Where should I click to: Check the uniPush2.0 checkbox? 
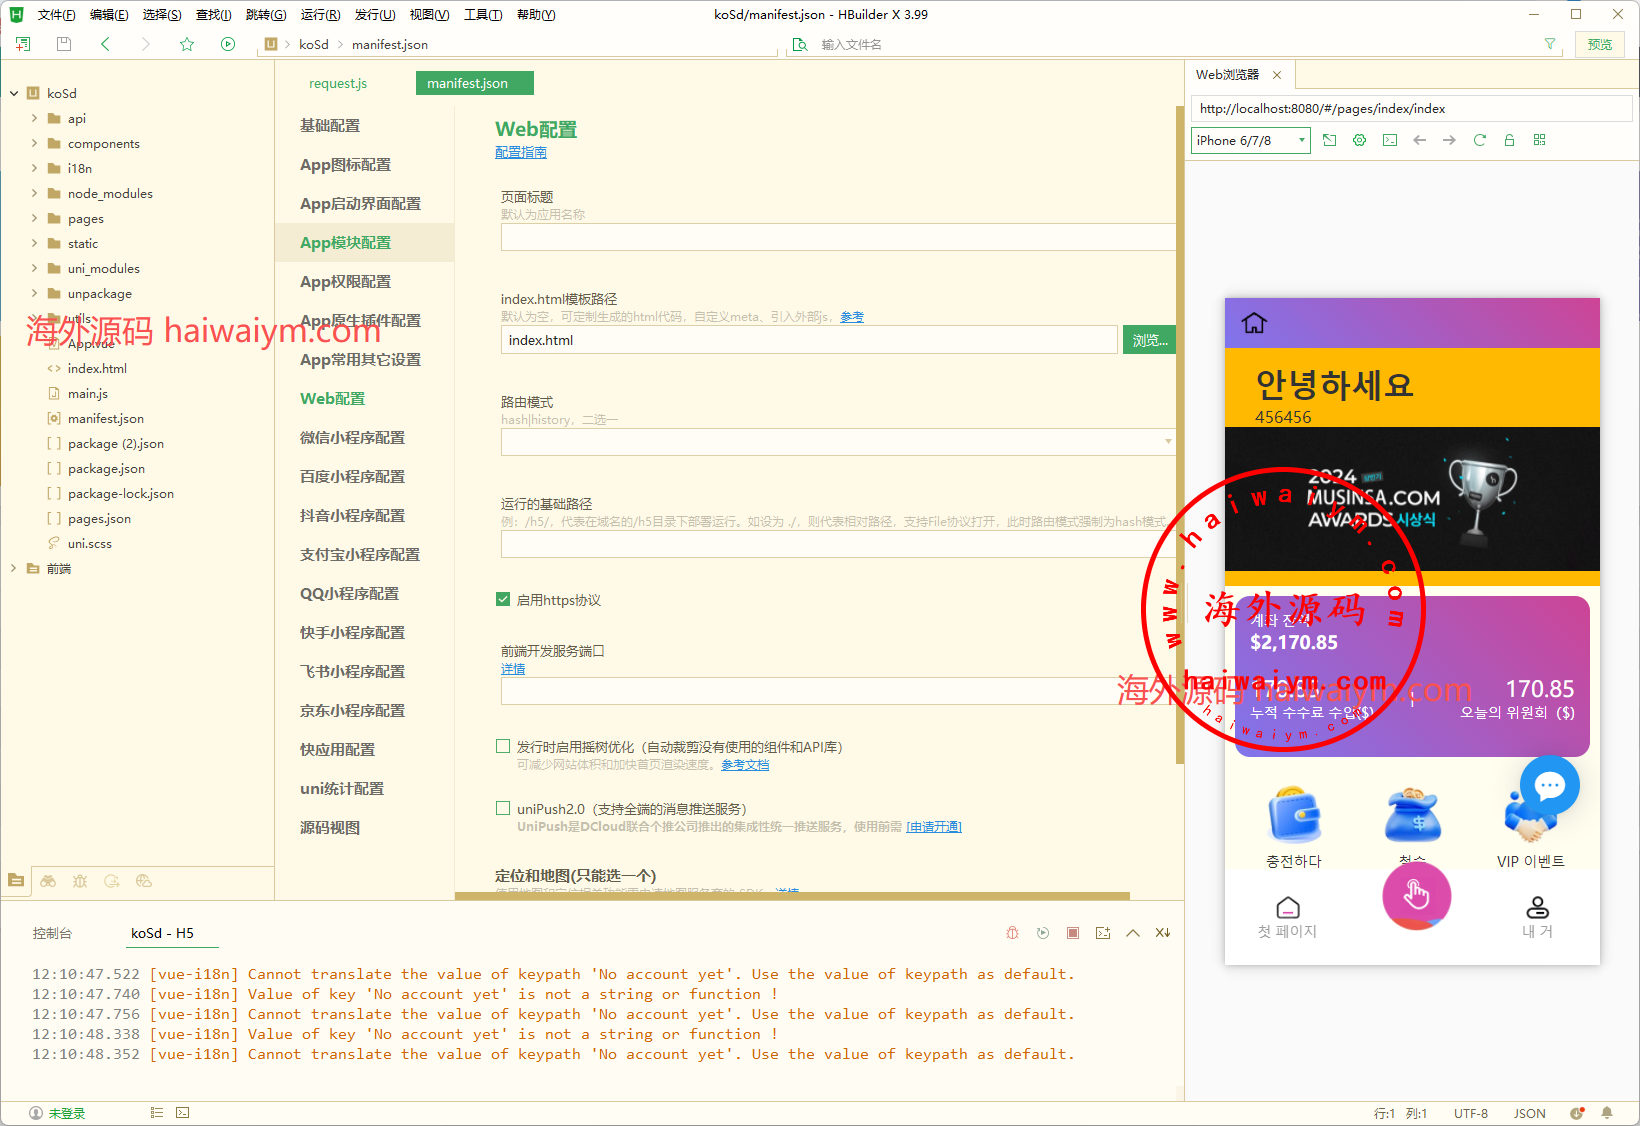[503, 808]
